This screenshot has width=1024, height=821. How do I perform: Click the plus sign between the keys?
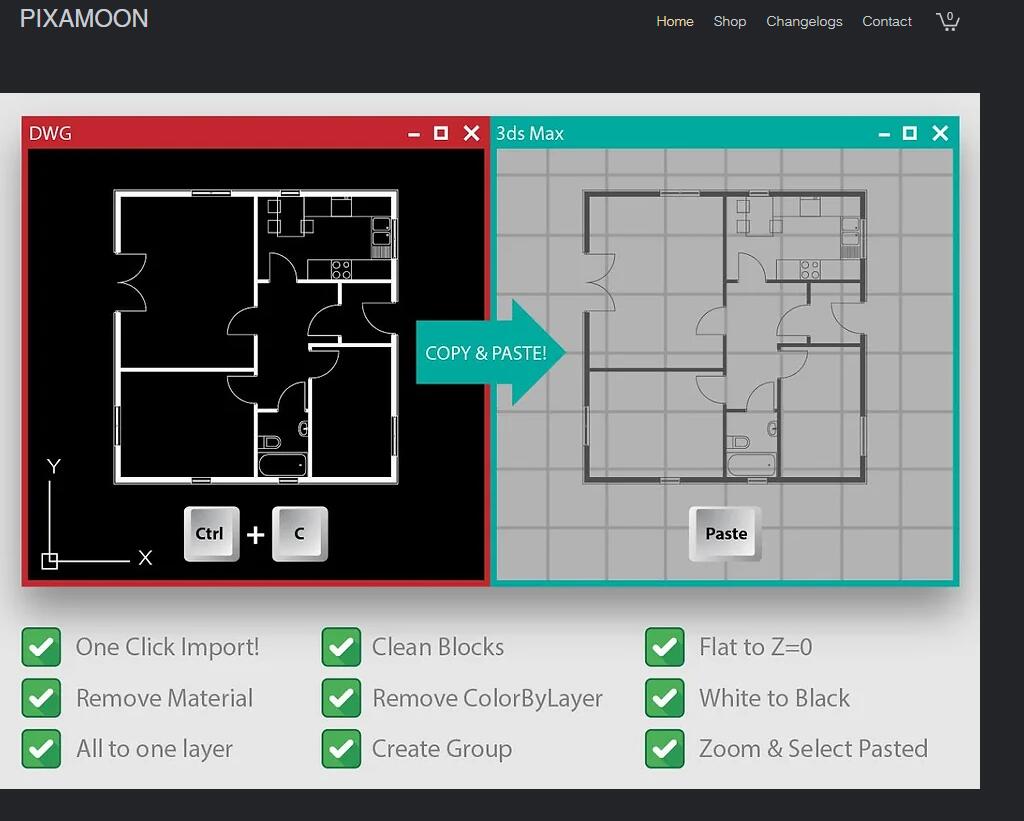click(255, 535)
